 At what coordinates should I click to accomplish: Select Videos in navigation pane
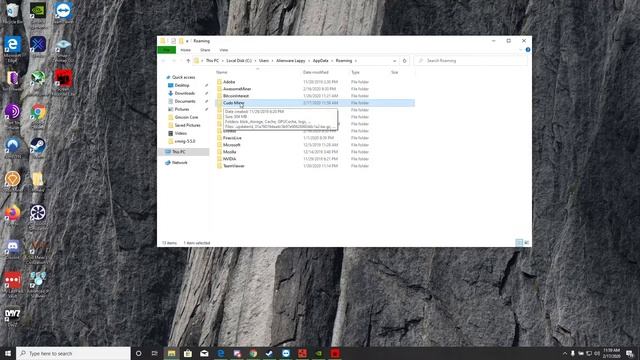(180, 133)
